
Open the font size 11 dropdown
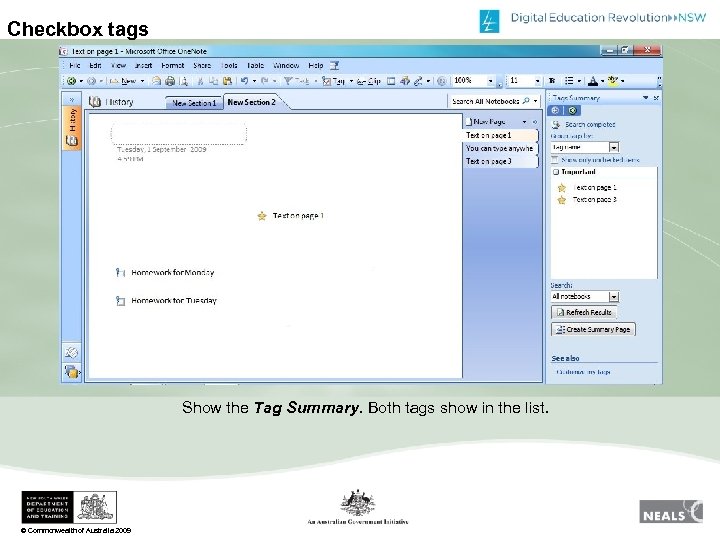click(x=537, y=81)
